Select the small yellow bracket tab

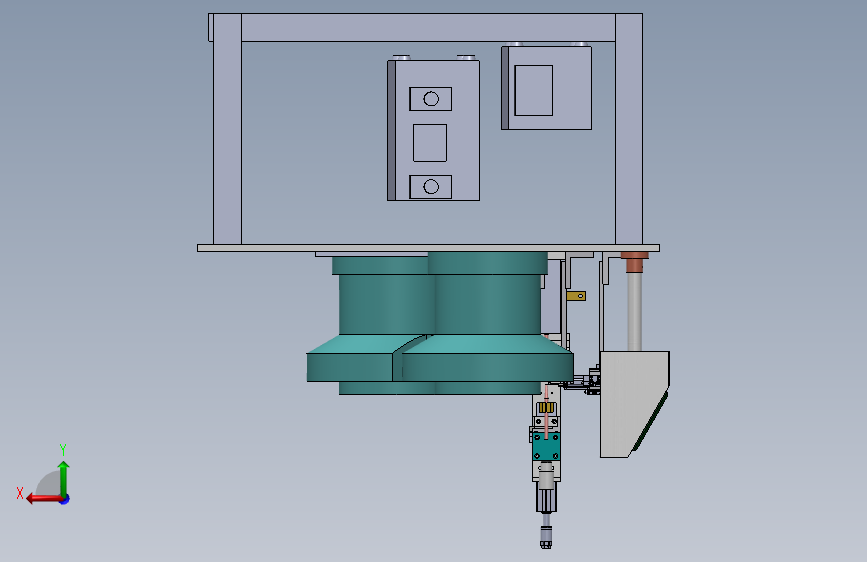point(576,296)
